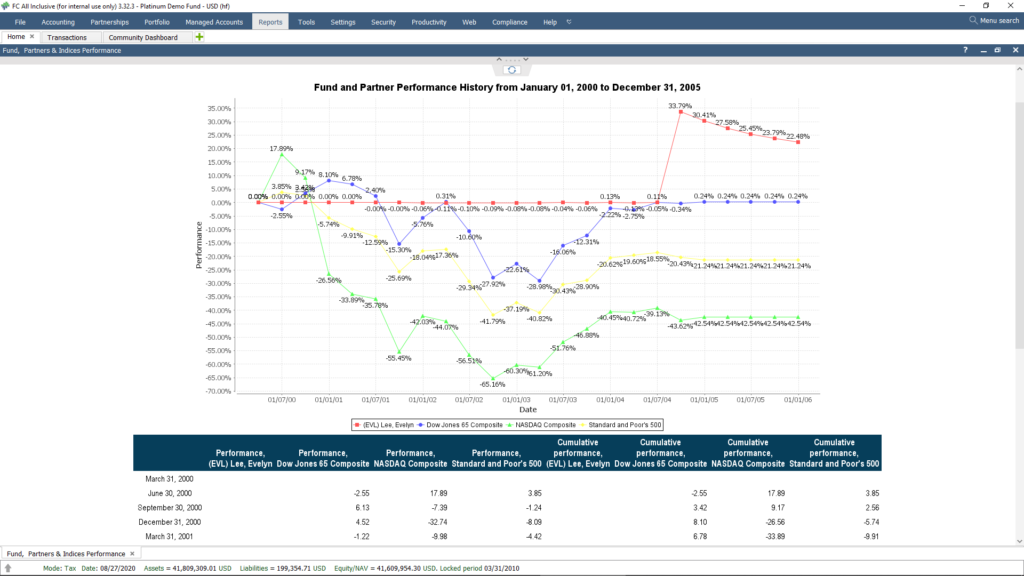This screenshot has width=1024, height=576.
Task: Open the Reports menu
Action: pyautogui.click(x=269, y=20)
